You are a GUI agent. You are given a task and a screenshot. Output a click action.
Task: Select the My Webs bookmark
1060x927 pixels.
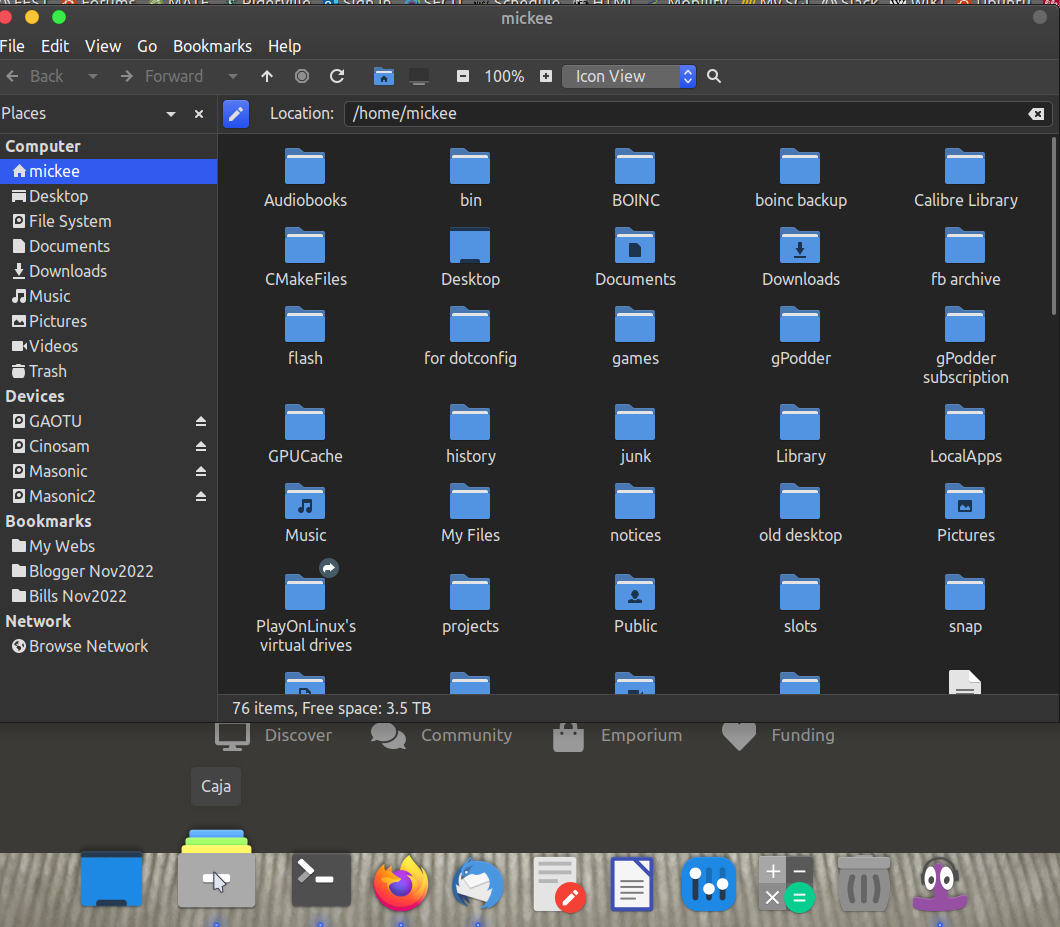click(108, 546)
